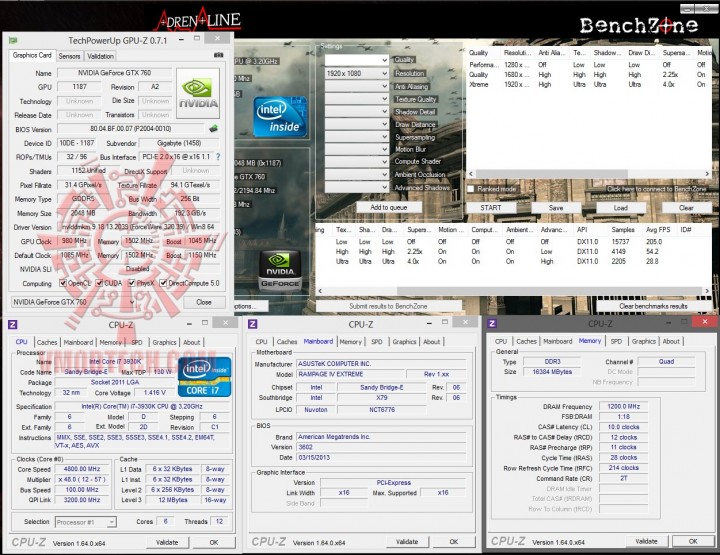Open the SPD tab in the CPU-Z Mainboard window

point(377,342)
